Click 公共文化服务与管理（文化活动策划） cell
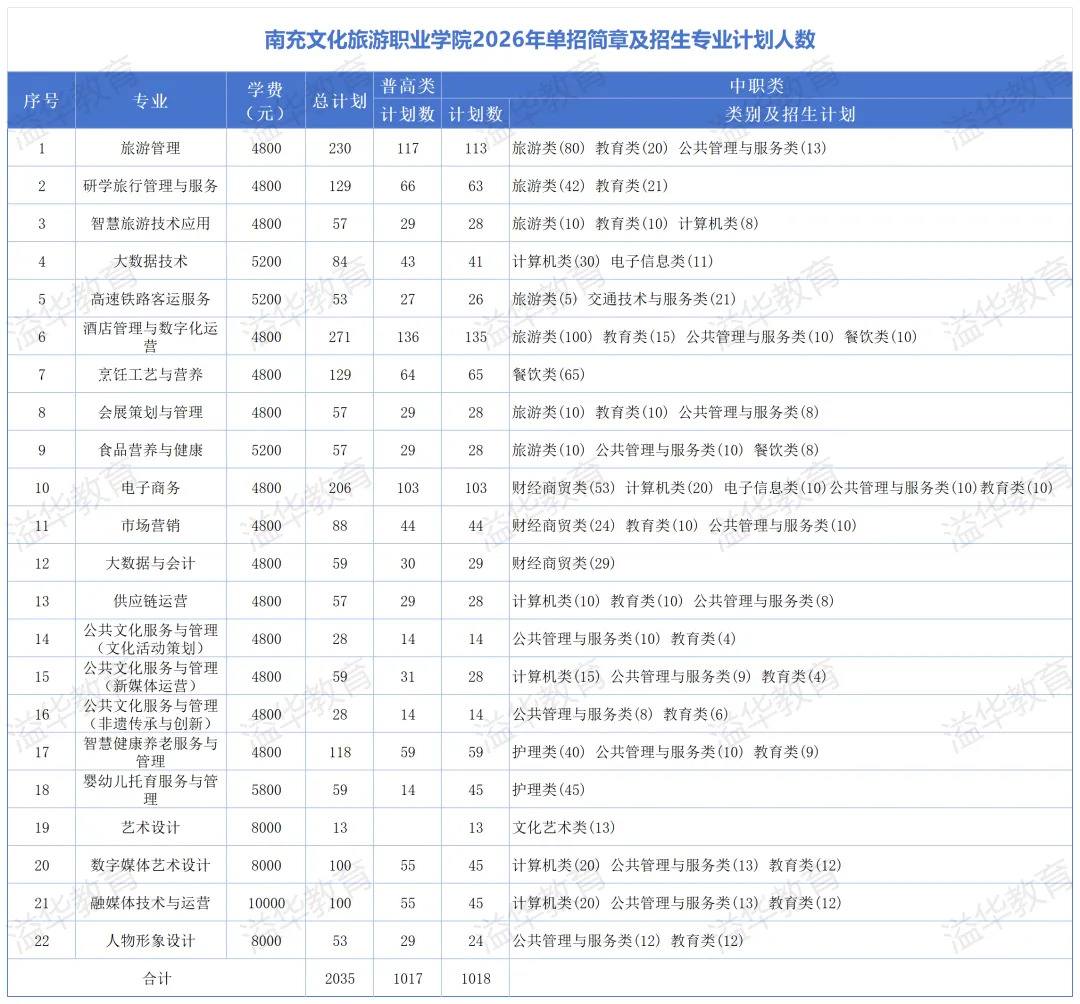 151,639
